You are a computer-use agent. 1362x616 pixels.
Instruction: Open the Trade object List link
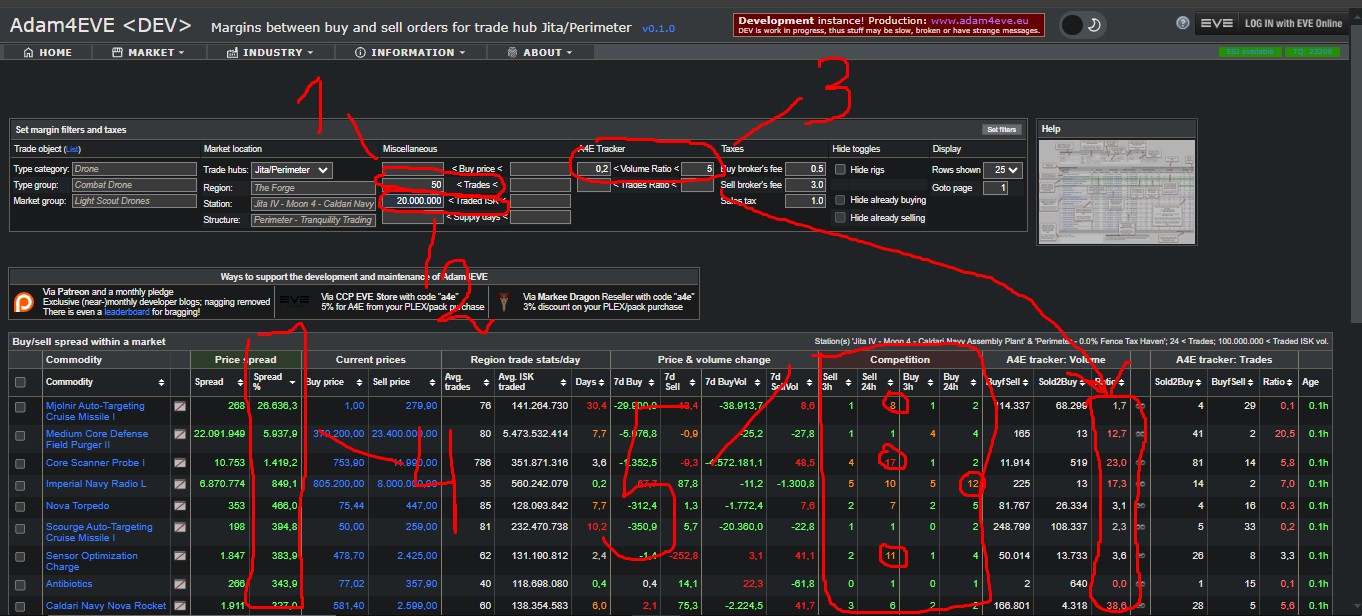pos(72,149)
